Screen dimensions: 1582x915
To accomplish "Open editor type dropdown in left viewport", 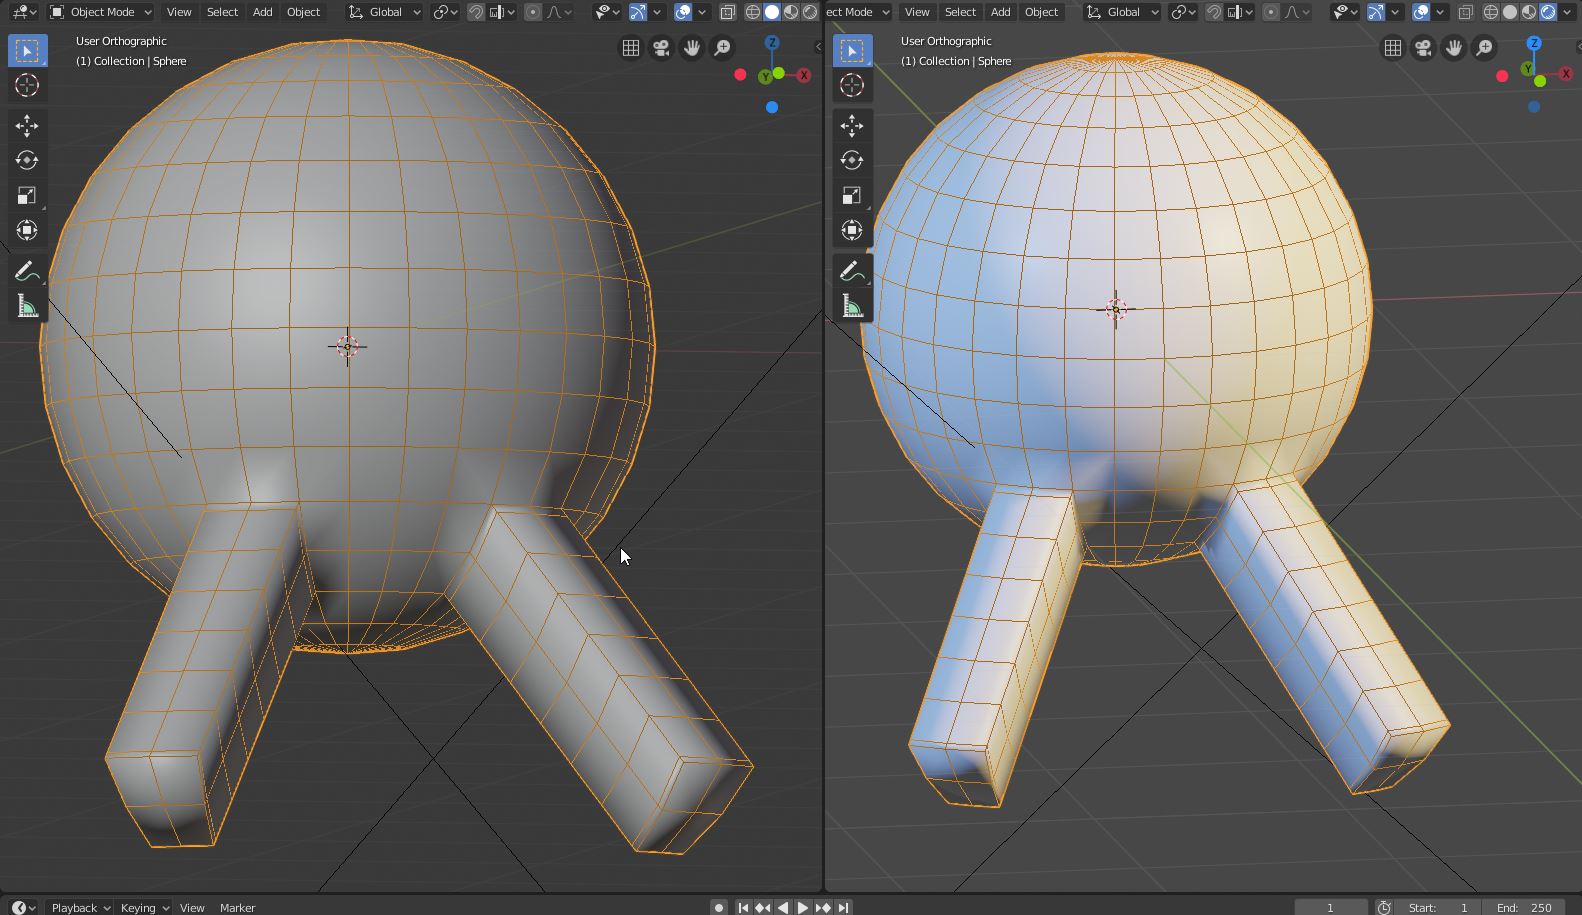I will click(x=24, y=12).
